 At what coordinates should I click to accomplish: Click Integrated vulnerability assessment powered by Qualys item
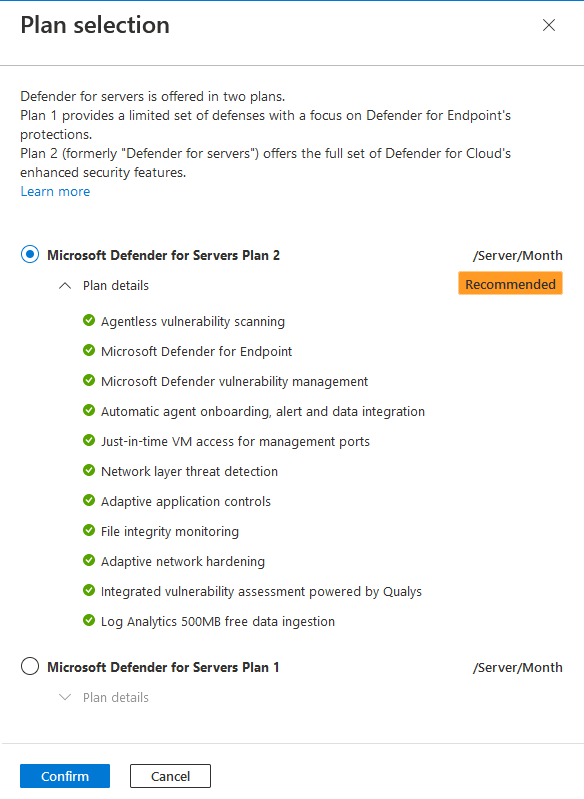tap(261, 591)
